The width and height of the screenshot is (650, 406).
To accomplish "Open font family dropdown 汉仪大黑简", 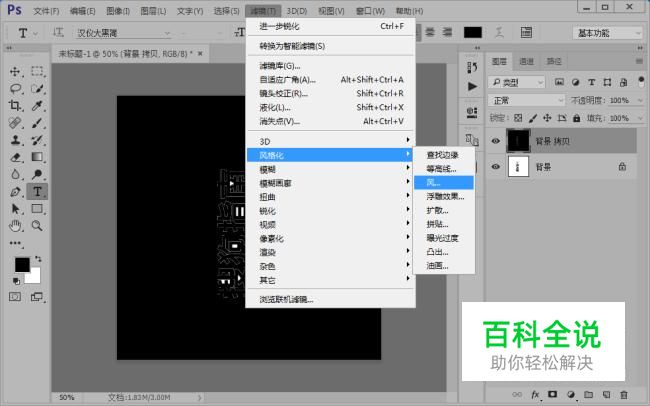I will [123, 33].
